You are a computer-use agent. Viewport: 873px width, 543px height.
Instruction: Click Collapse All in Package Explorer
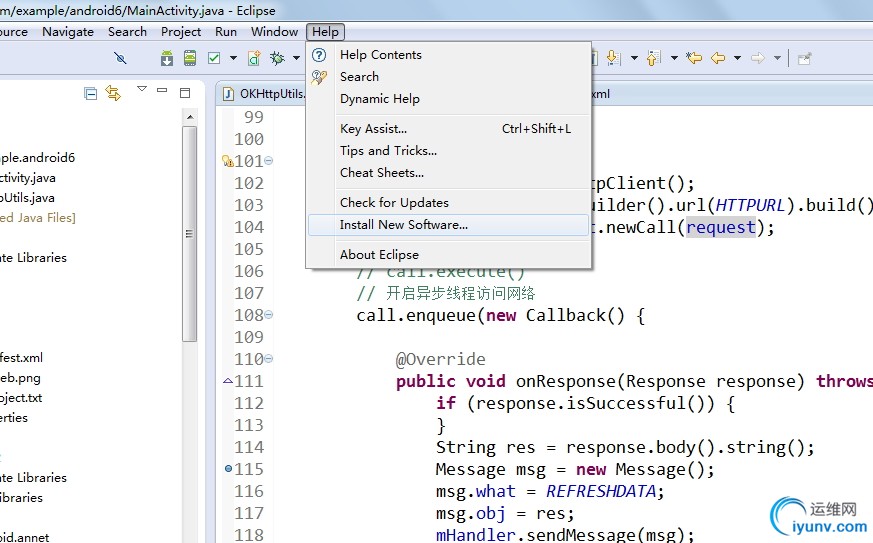(x=90, y=94)
